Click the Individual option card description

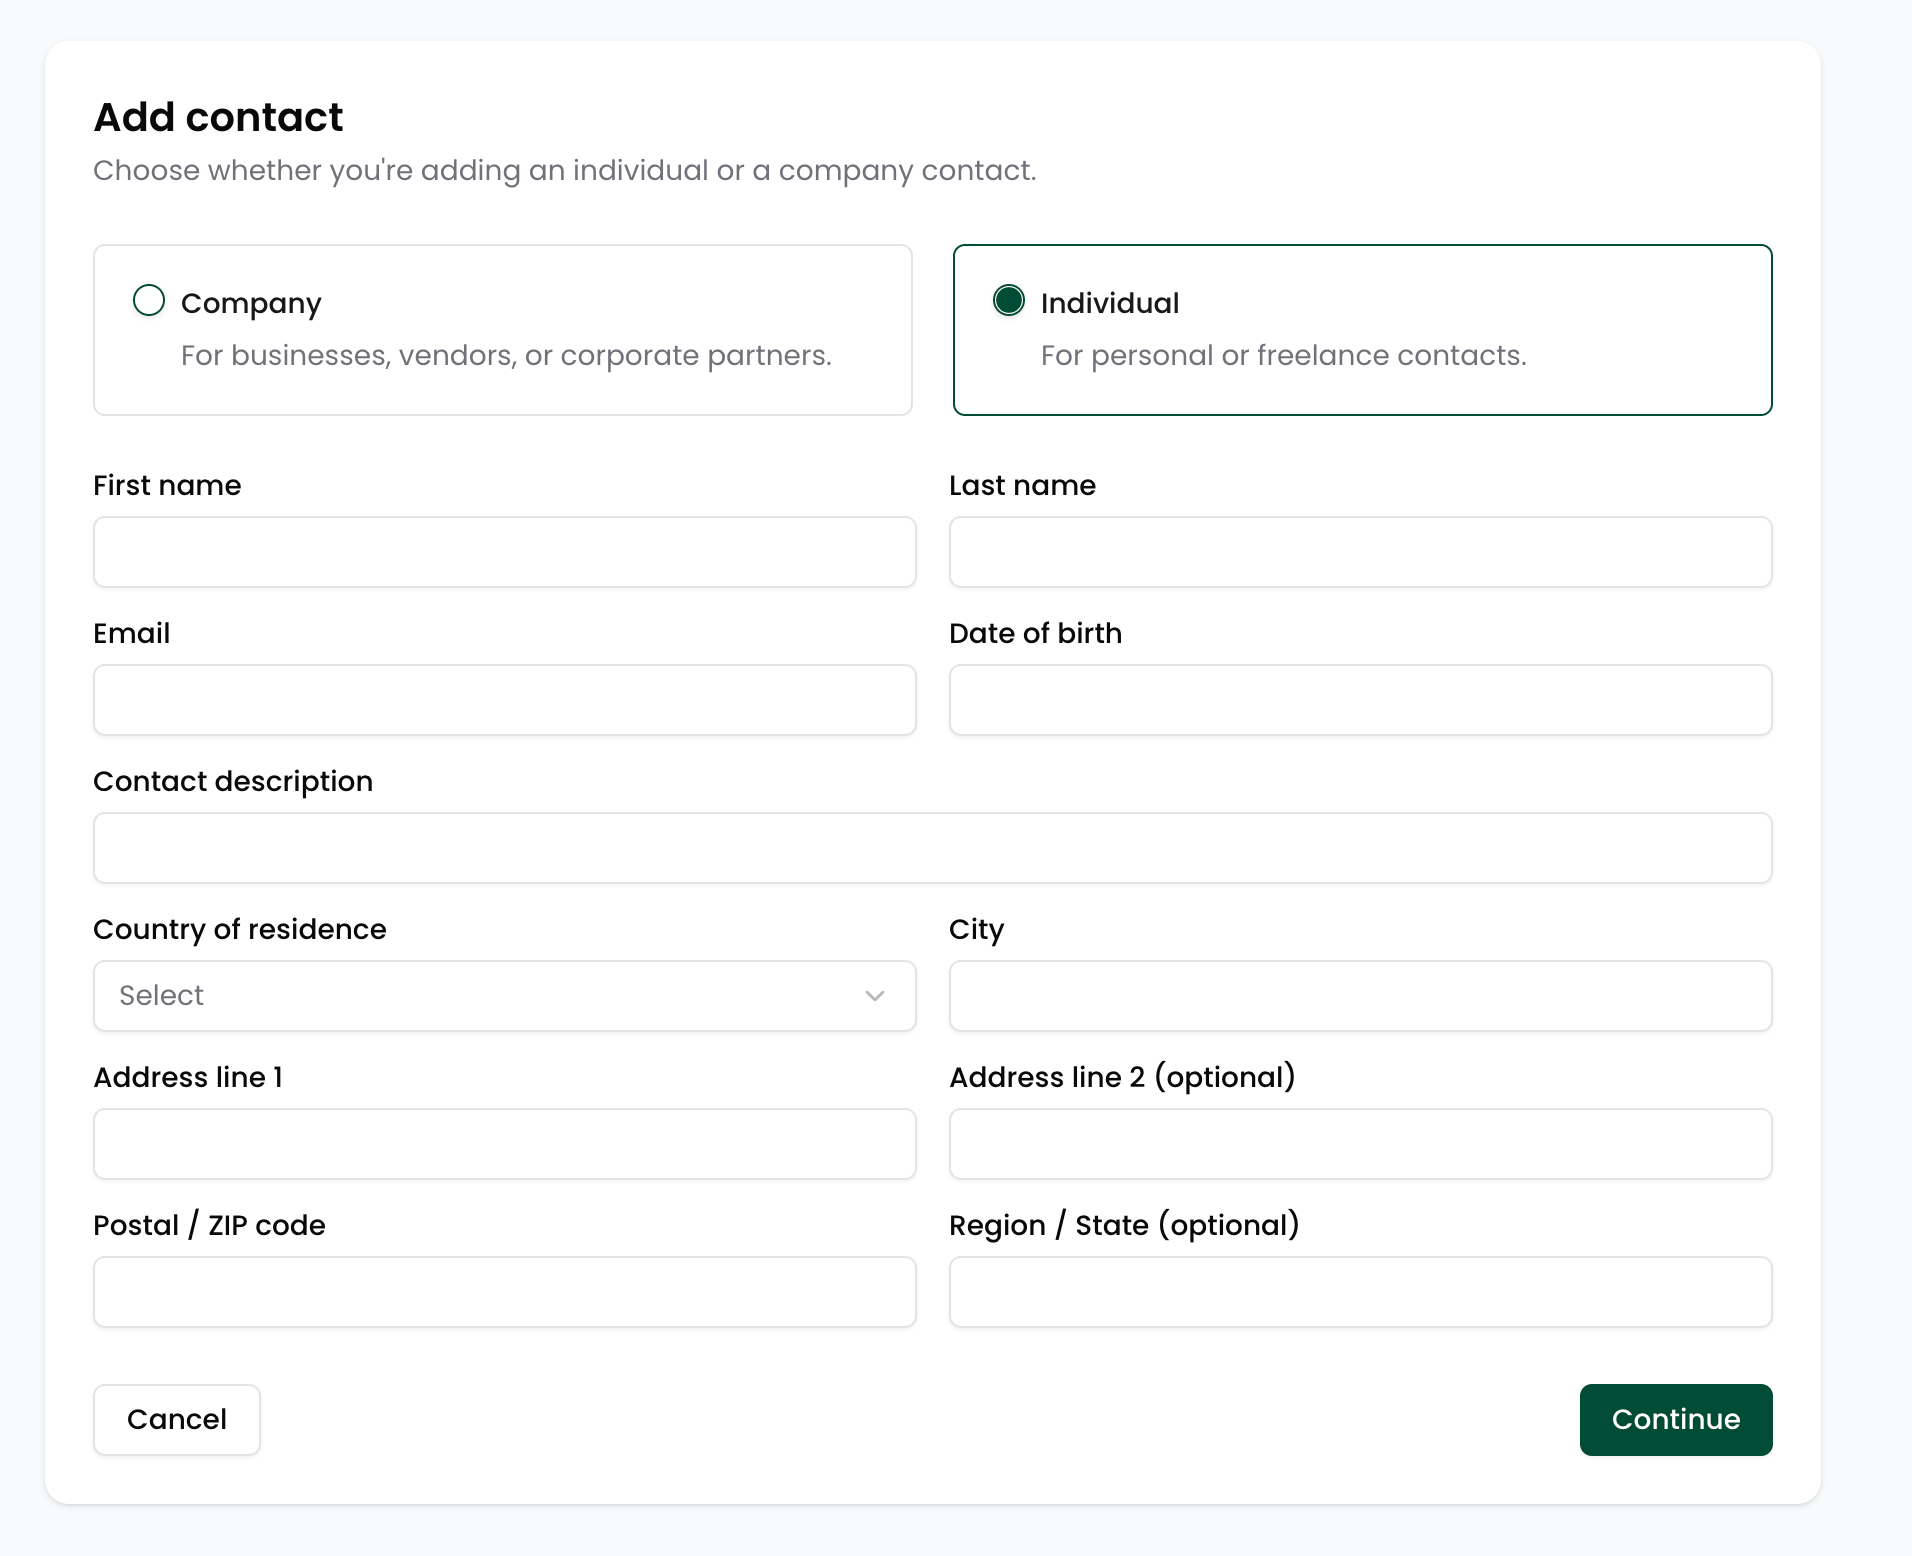tap(1282, 356)
